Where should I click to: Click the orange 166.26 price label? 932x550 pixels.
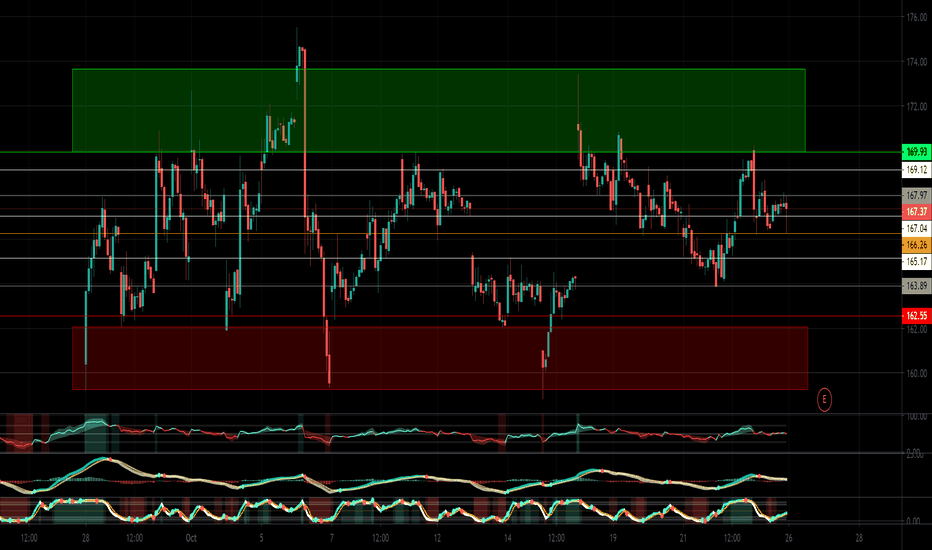click(x=917, y=245)
